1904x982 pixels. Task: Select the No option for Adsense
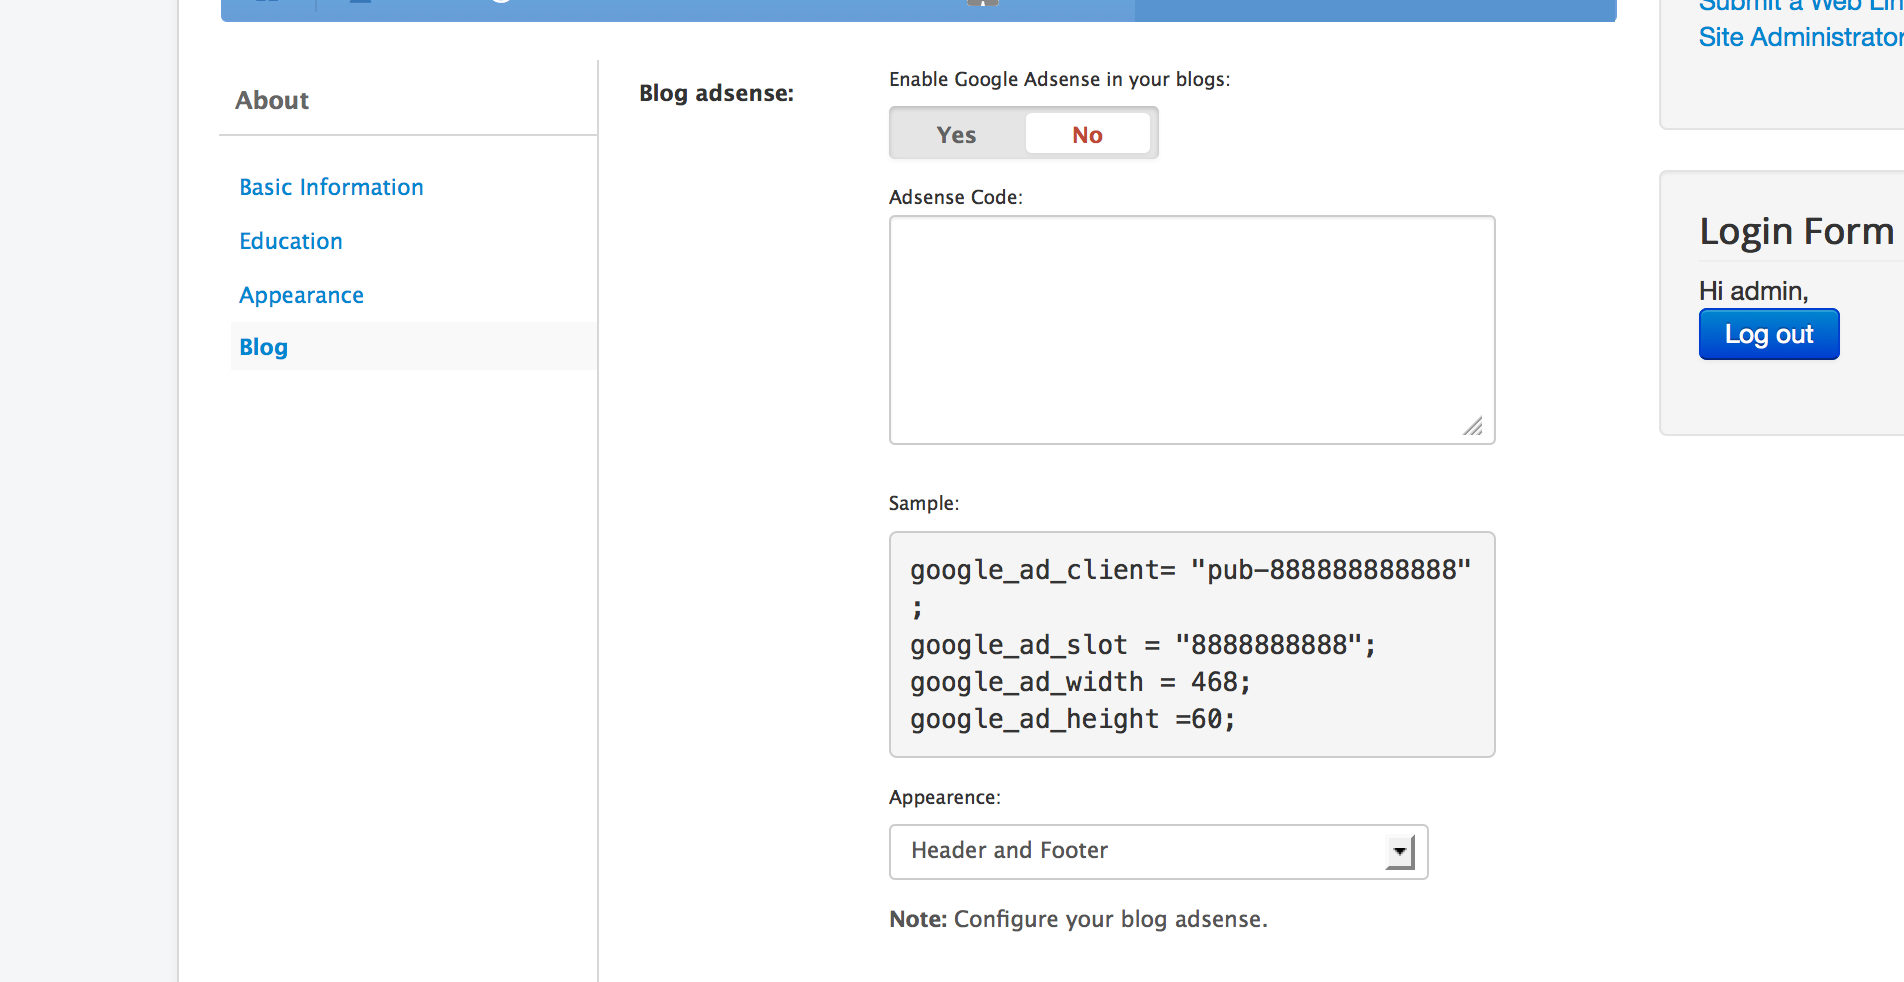click(1087, 134)
